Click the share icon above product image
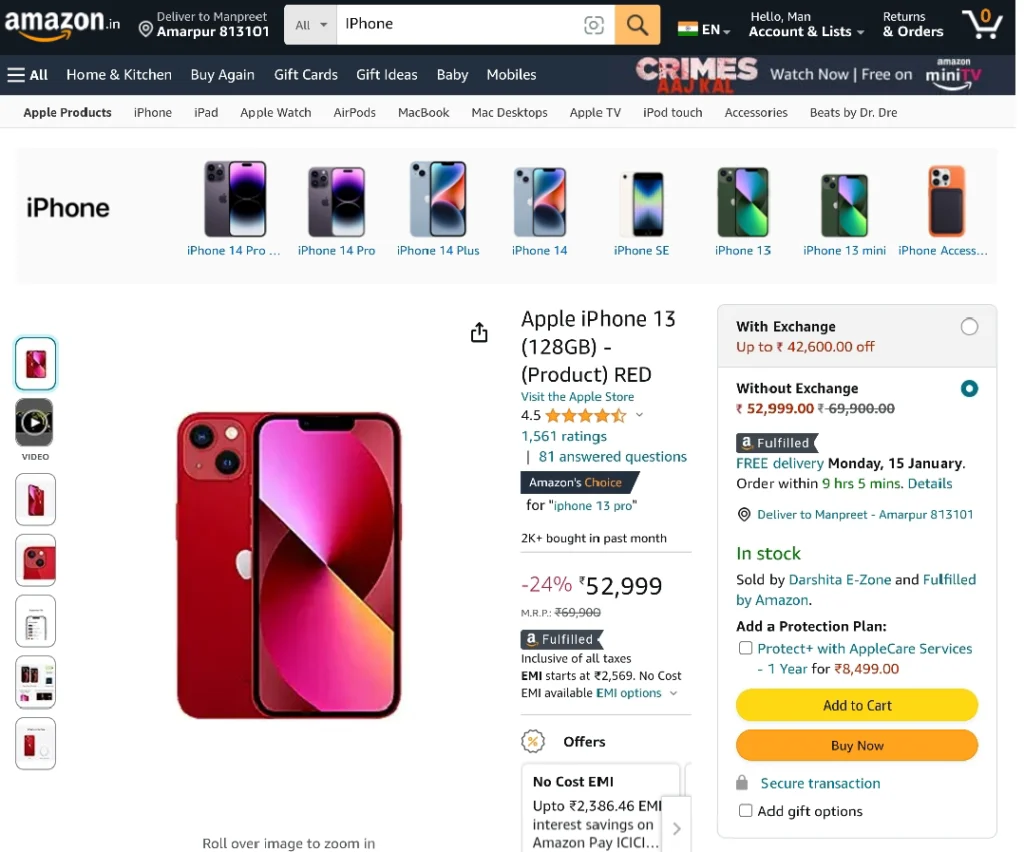The height and width of the screenshot is (852, 1024). pyautogui.click(x=479, y=332)
